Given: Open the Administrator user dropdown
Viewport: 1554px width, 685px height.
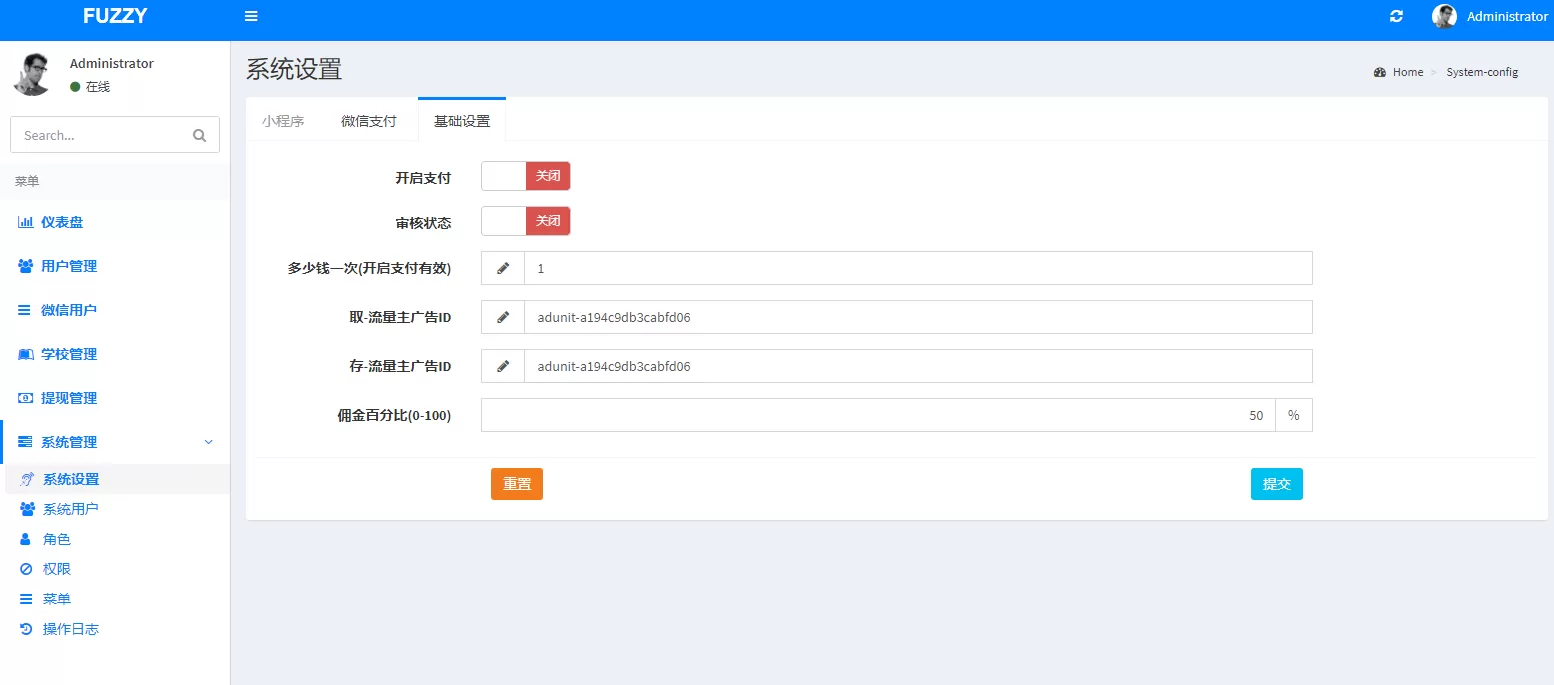Looking at the screenshot, I should click(x=1506, y=16).
